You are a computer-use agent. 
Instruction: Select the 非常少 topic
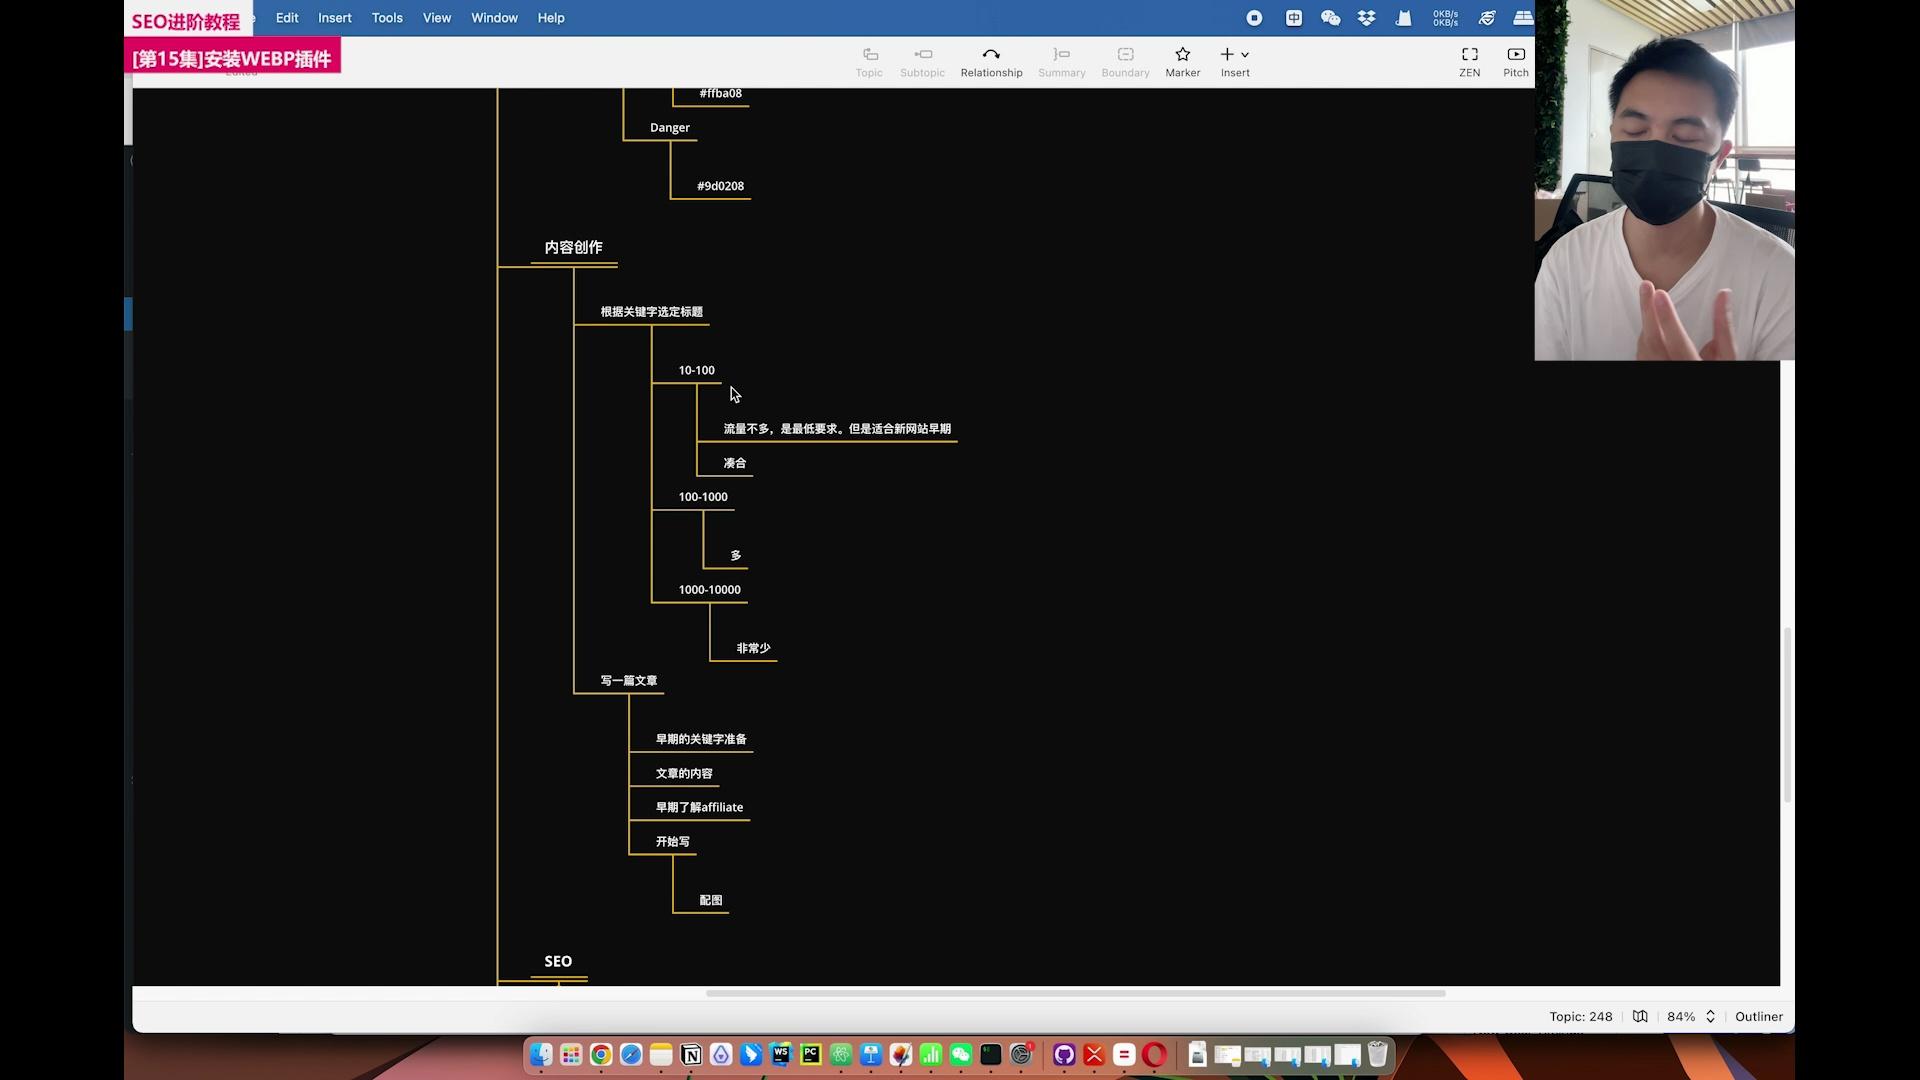click(x=754, y=648)
